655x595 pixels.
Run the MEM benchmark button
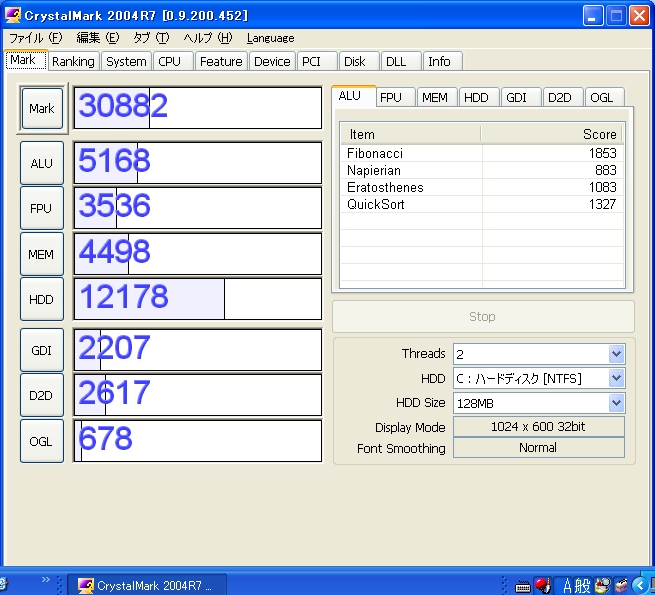click(42, 254)
